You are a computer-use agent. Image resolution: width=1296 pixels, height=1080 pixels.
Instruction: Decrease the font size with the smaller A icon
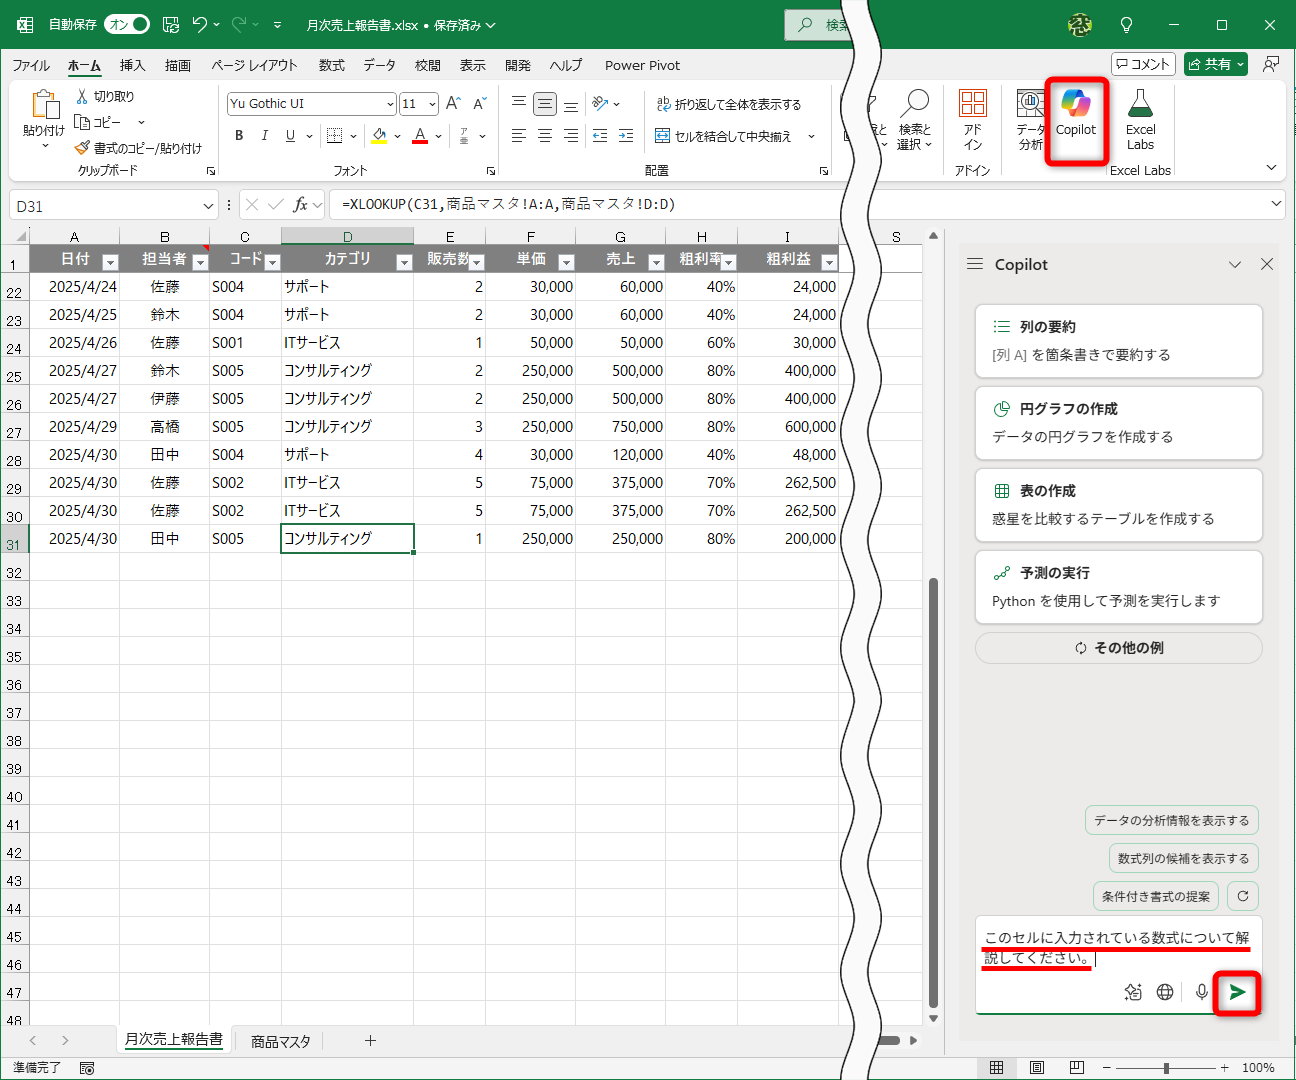480,104
